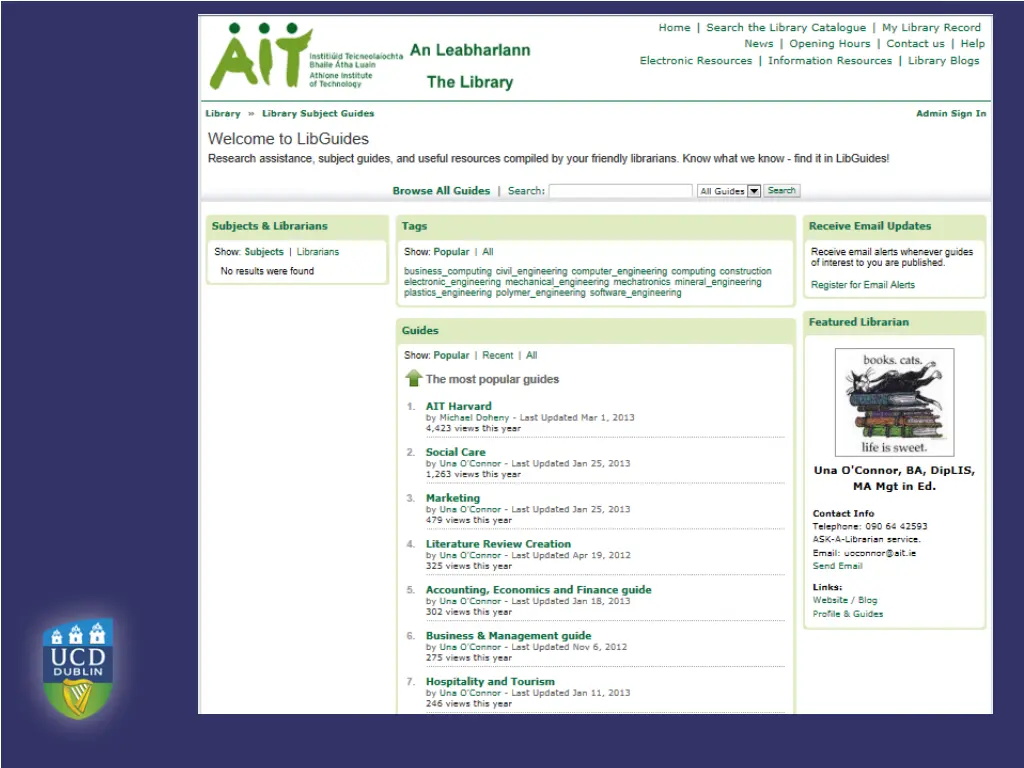The width and height of the screenshot is (1024, 768).
Task: Select the standalone computing tag
Action: pyautogui.click(x=694, y=271)
